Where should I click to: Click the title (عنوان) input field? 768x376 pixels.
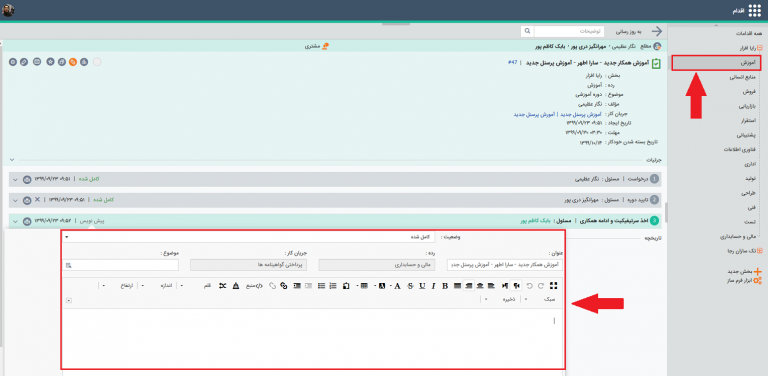pos(505,265)
